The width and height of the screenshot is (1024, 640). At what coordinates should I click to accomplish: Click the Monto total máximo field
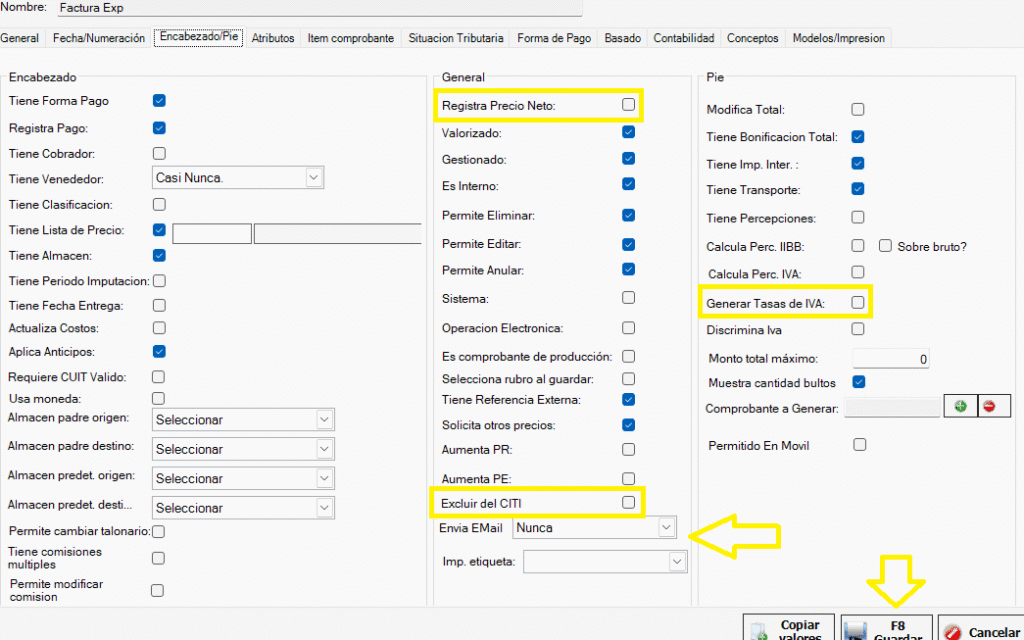pos(891,359)
